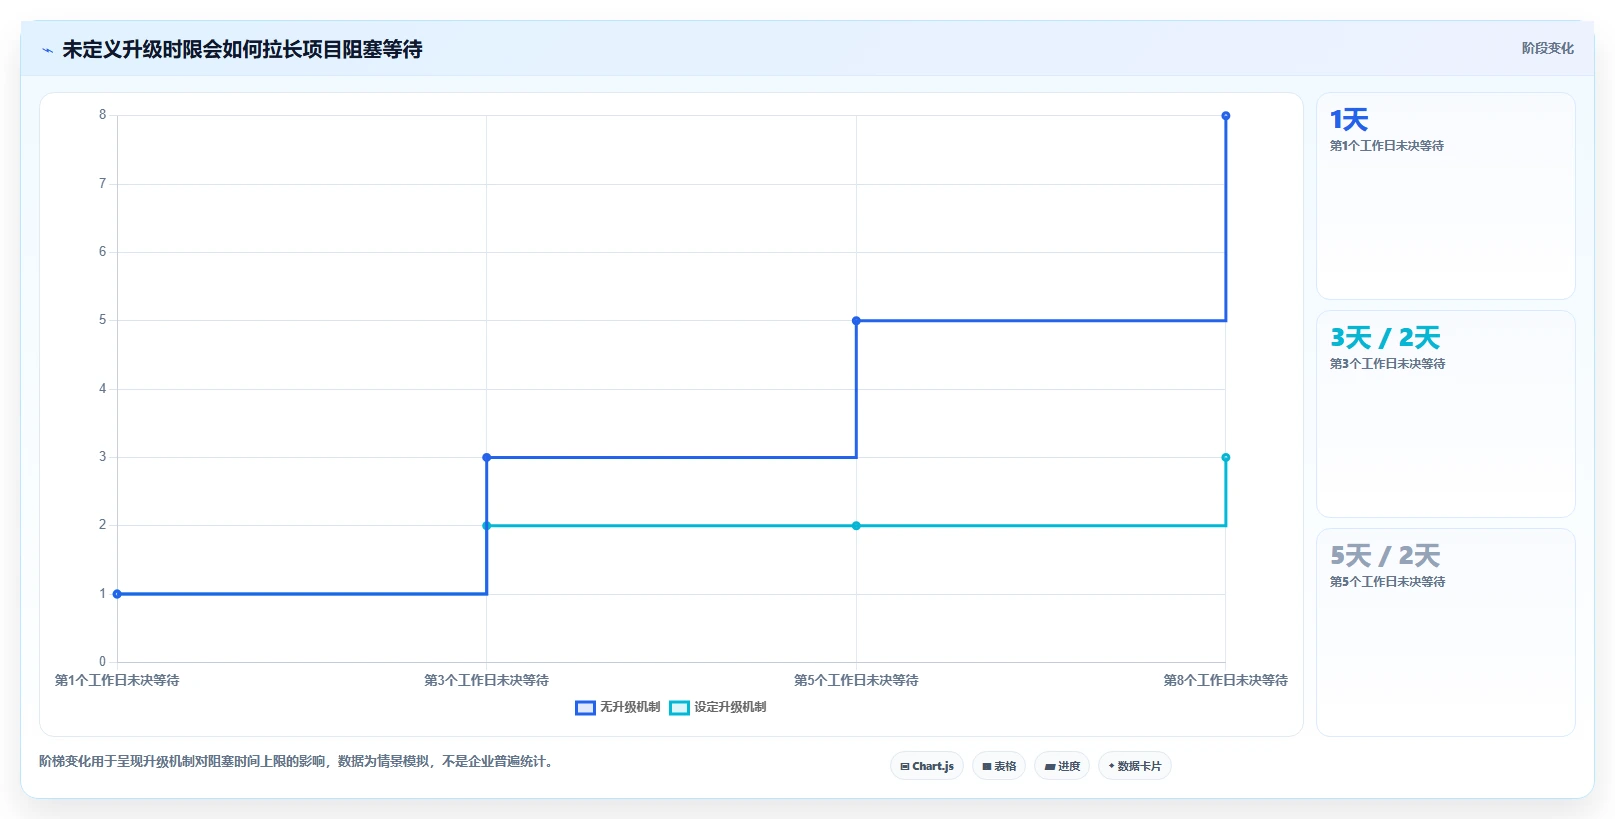Click the y-axis label 8
The width and height of the screenshot is (1615, 819).
point(102,115)
